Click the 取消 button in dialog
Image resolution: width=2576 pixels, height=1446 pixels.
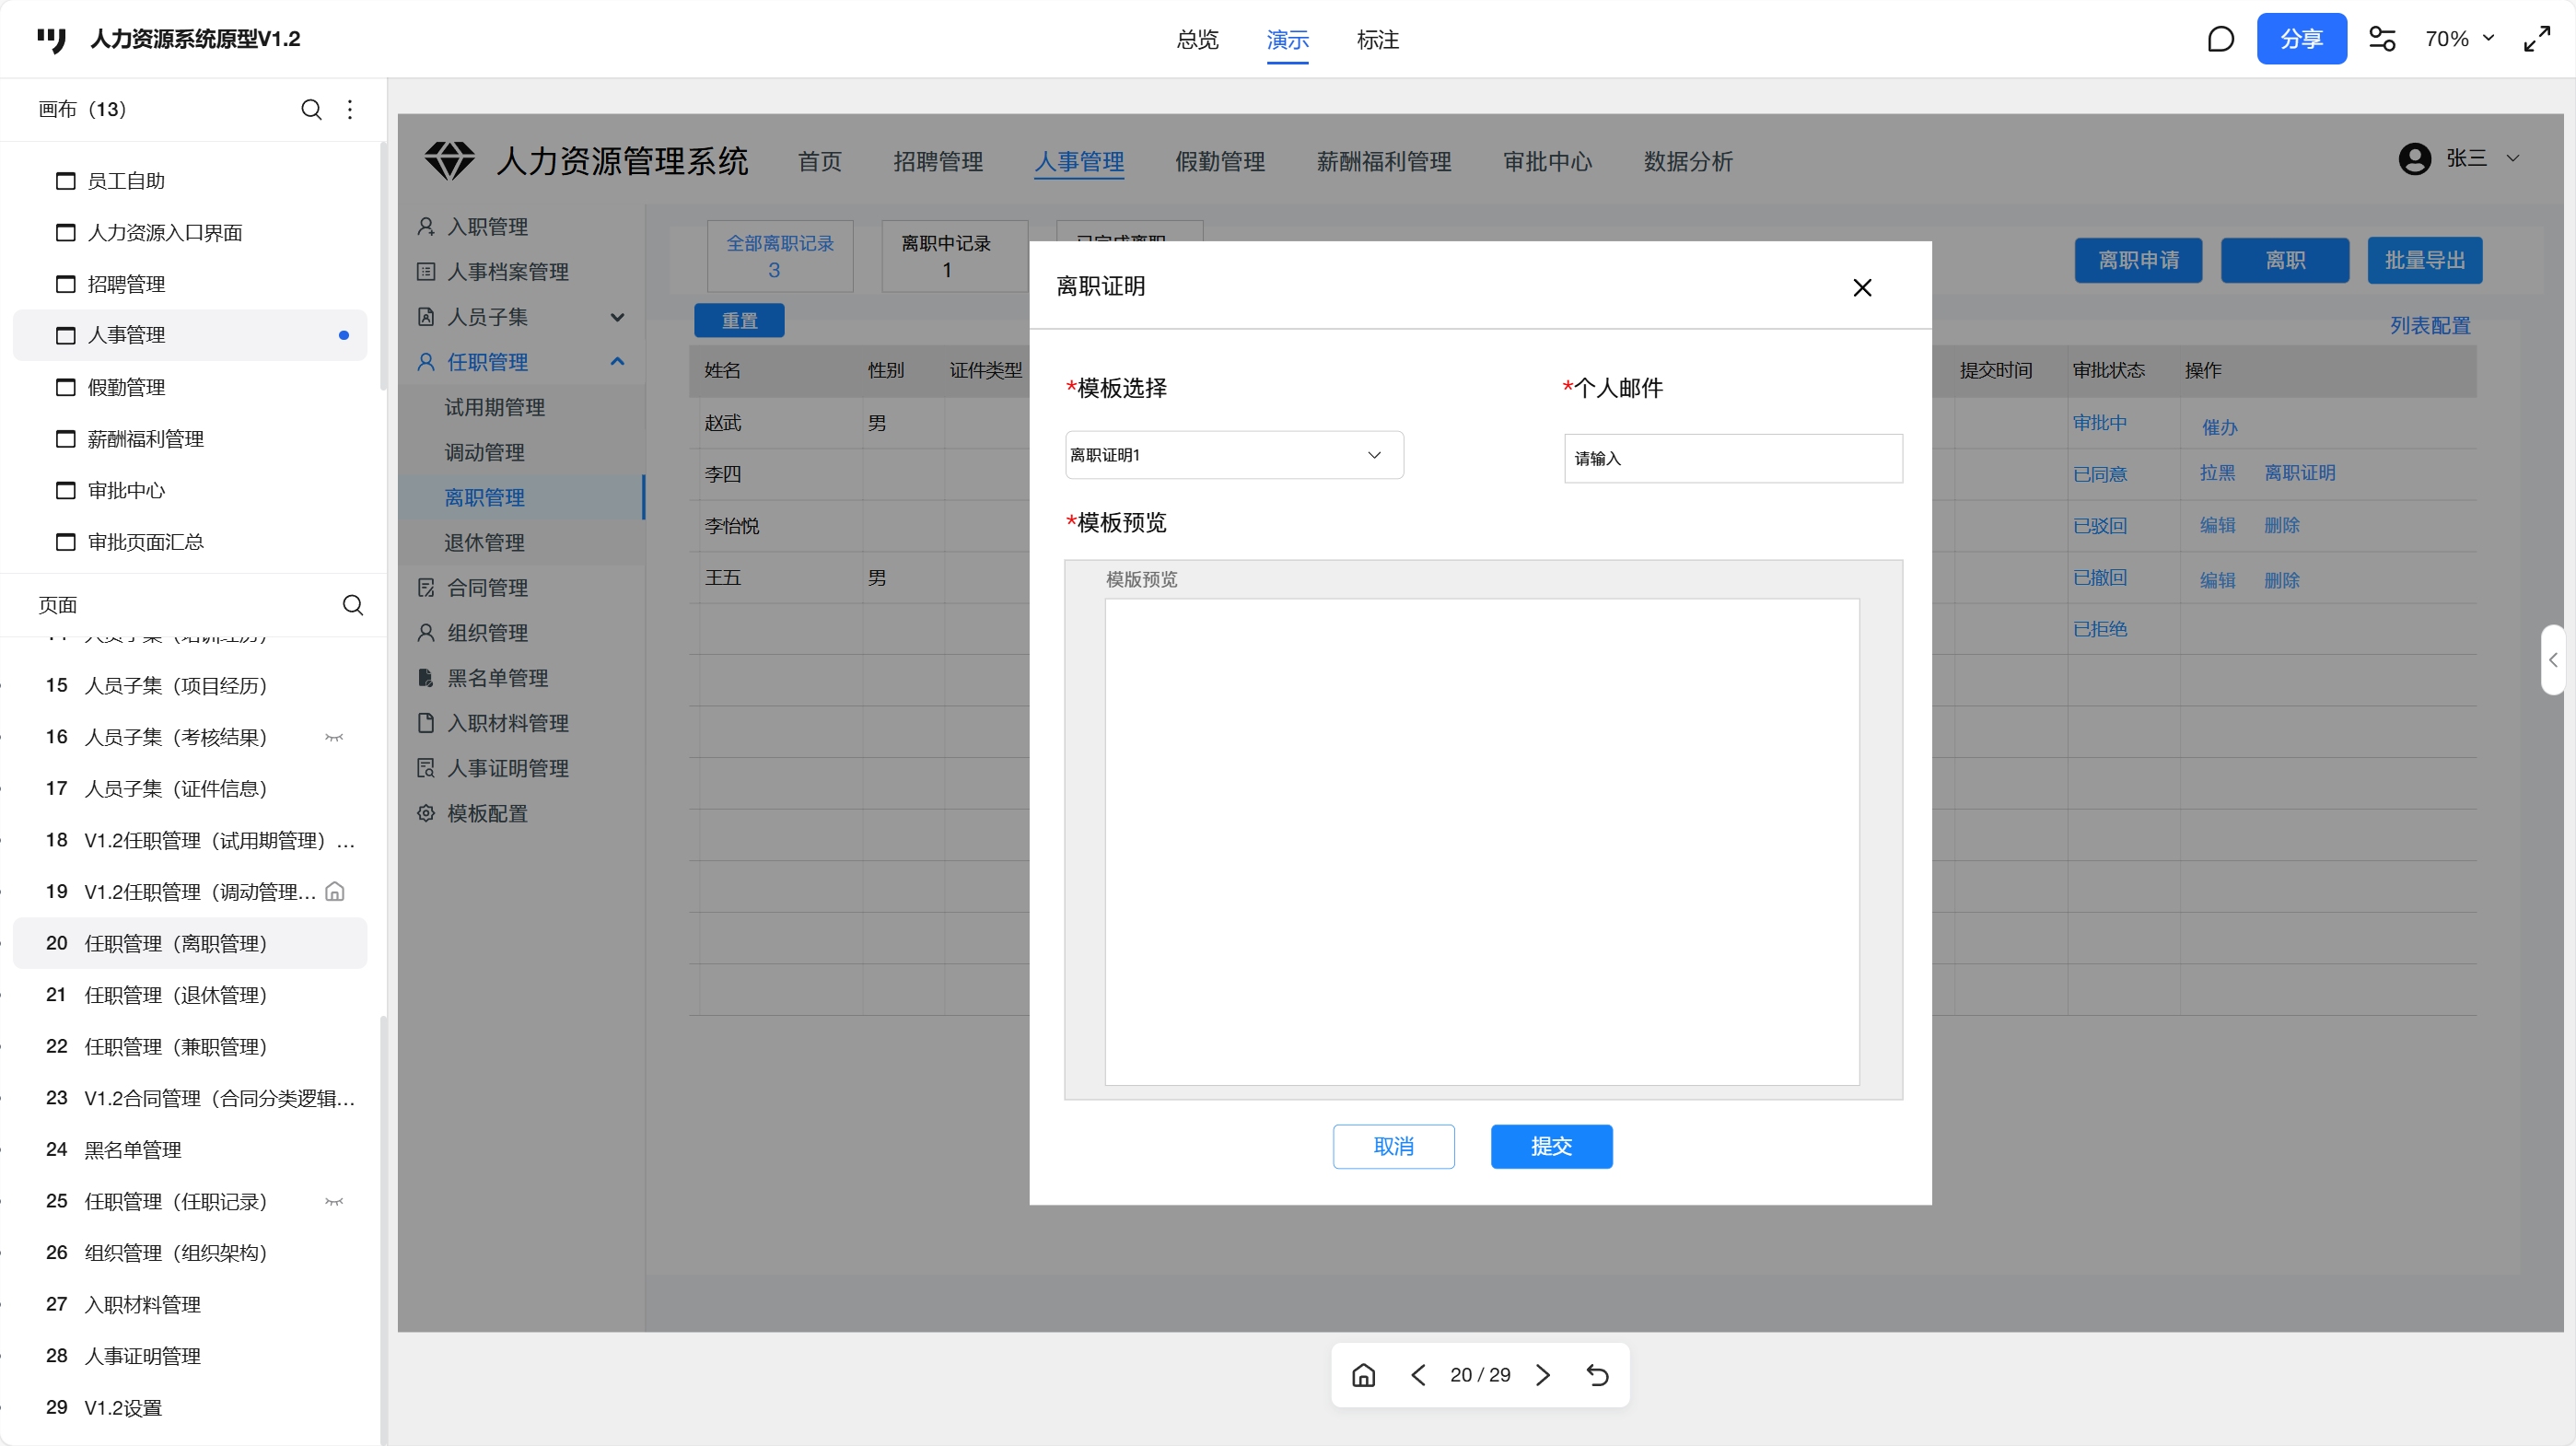pos(1393,1146)
